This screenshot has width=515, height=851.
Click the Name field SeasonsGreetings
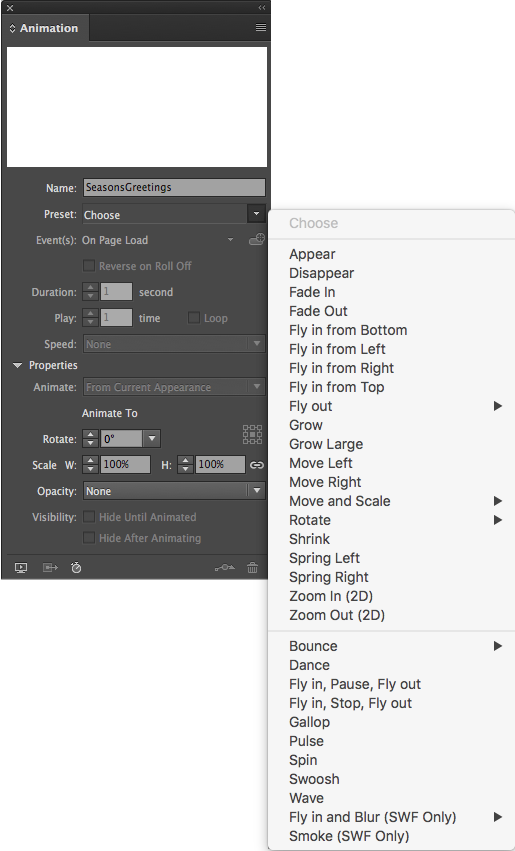click(174, 187)
